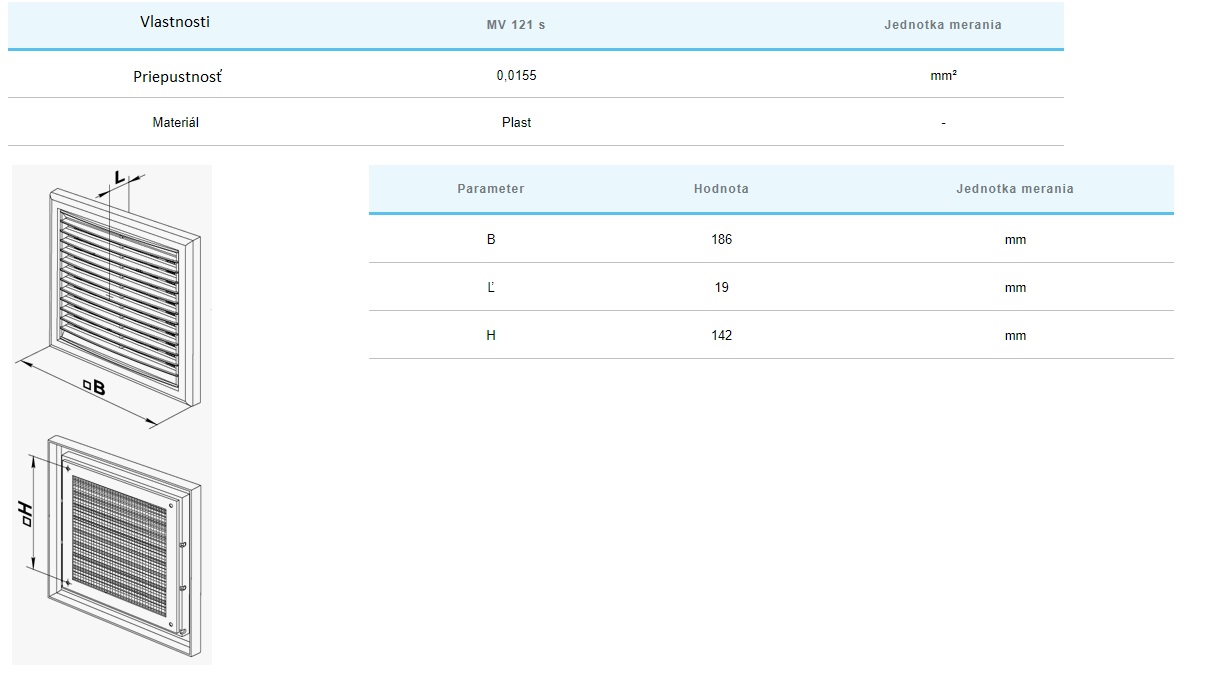Click the B dimension label in the front diagram
The image size is (1210, 697).
click(x=93, y=387)
